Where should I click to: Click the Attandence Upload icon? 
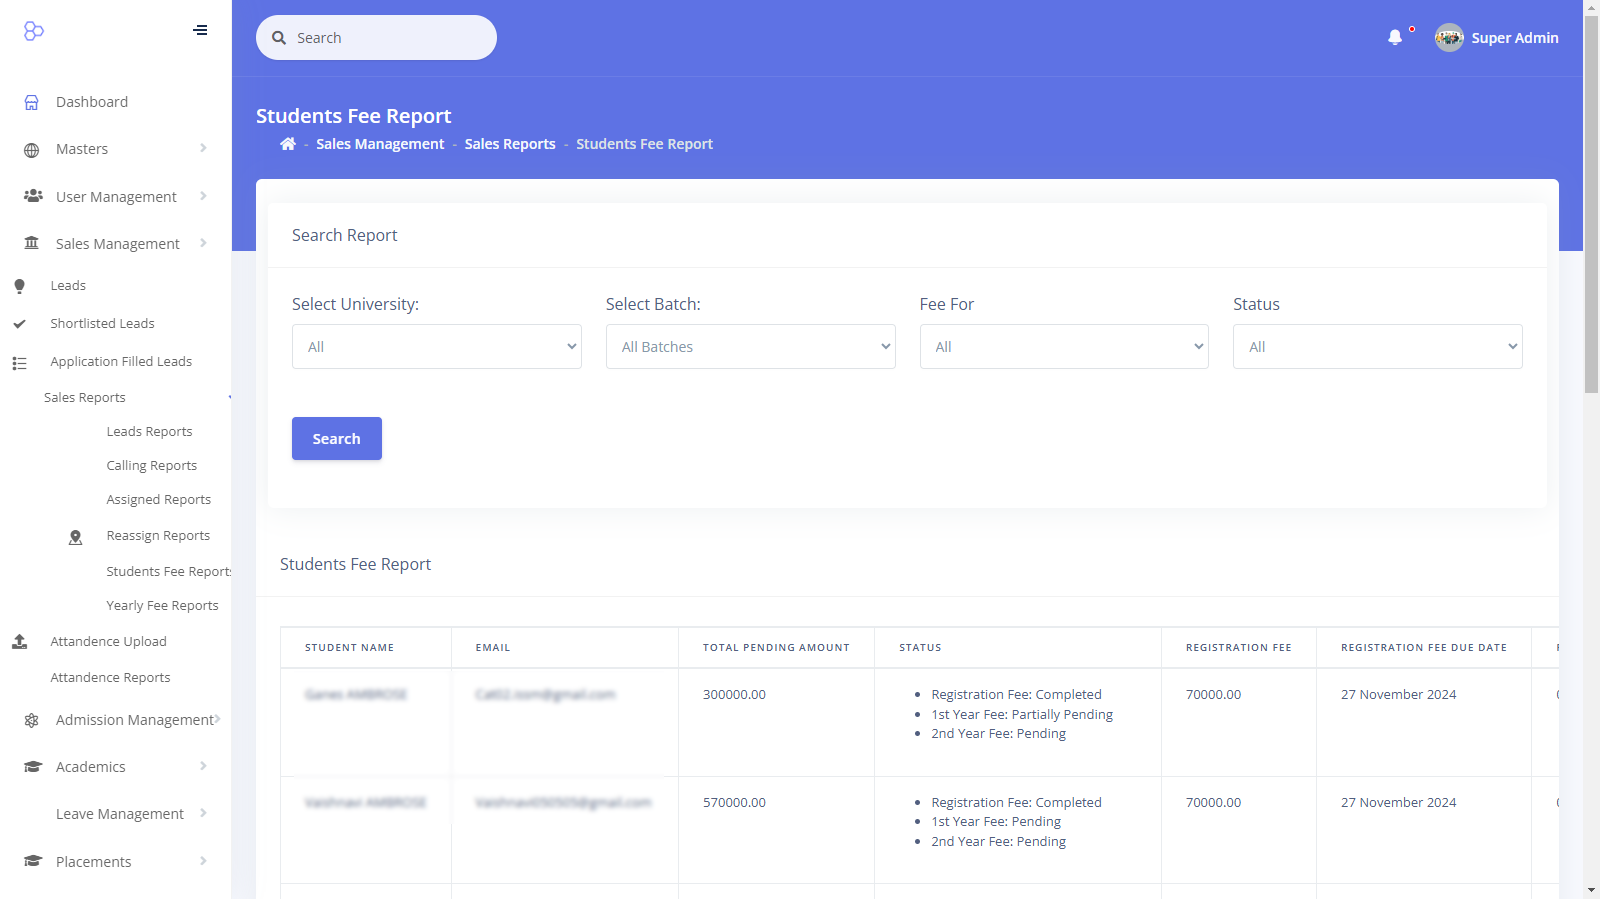point(20,642)
